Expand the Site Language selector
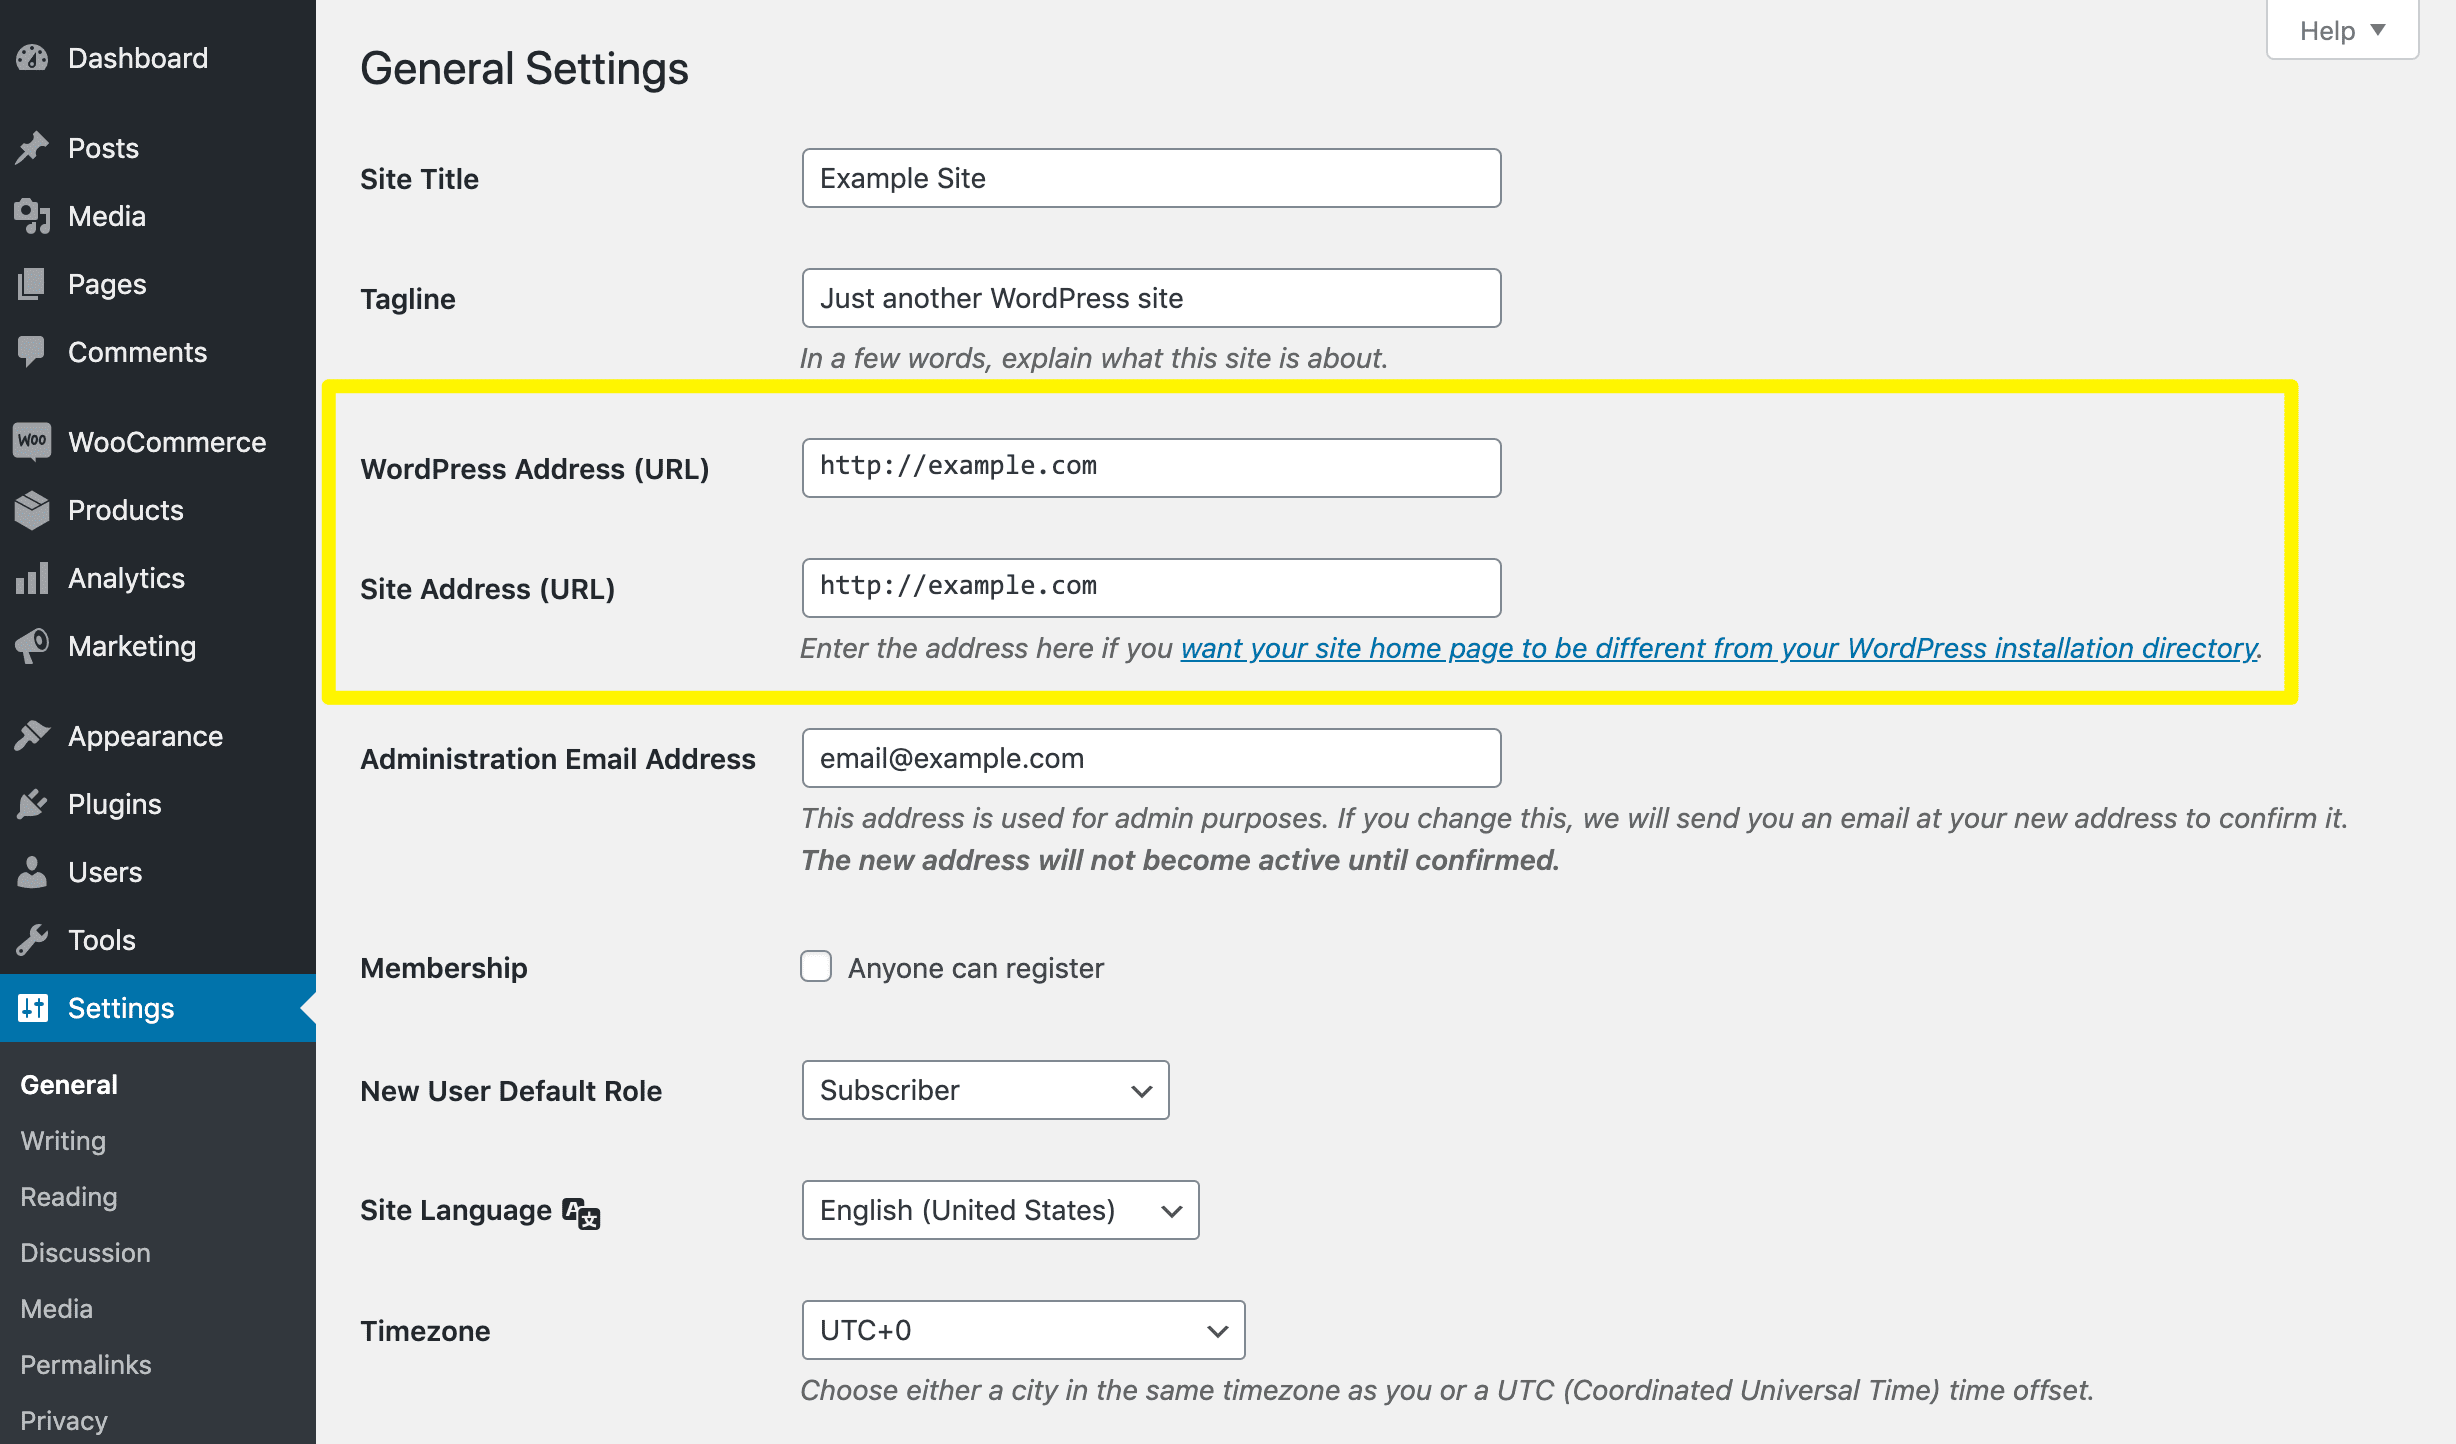Screen dimensions: 2456x1444 tap(1000, 1210)
